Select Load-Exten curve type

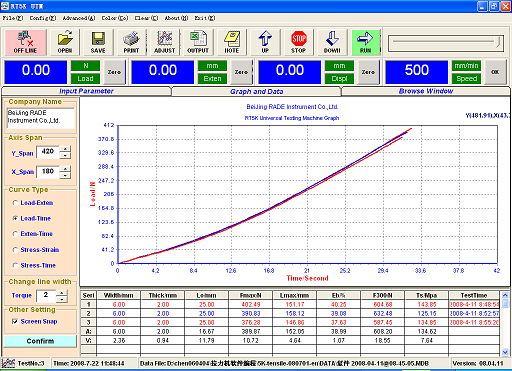tap(33, 203)
